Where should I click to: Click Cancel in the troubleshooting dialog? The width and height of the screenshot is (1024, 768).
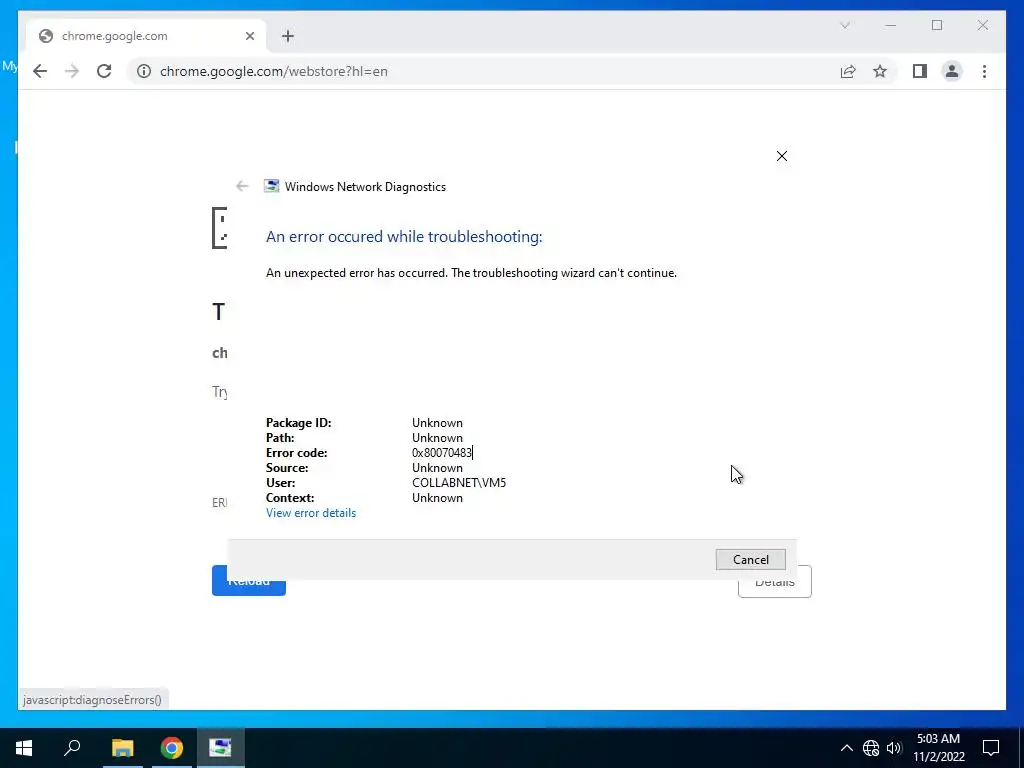[750, 559]
